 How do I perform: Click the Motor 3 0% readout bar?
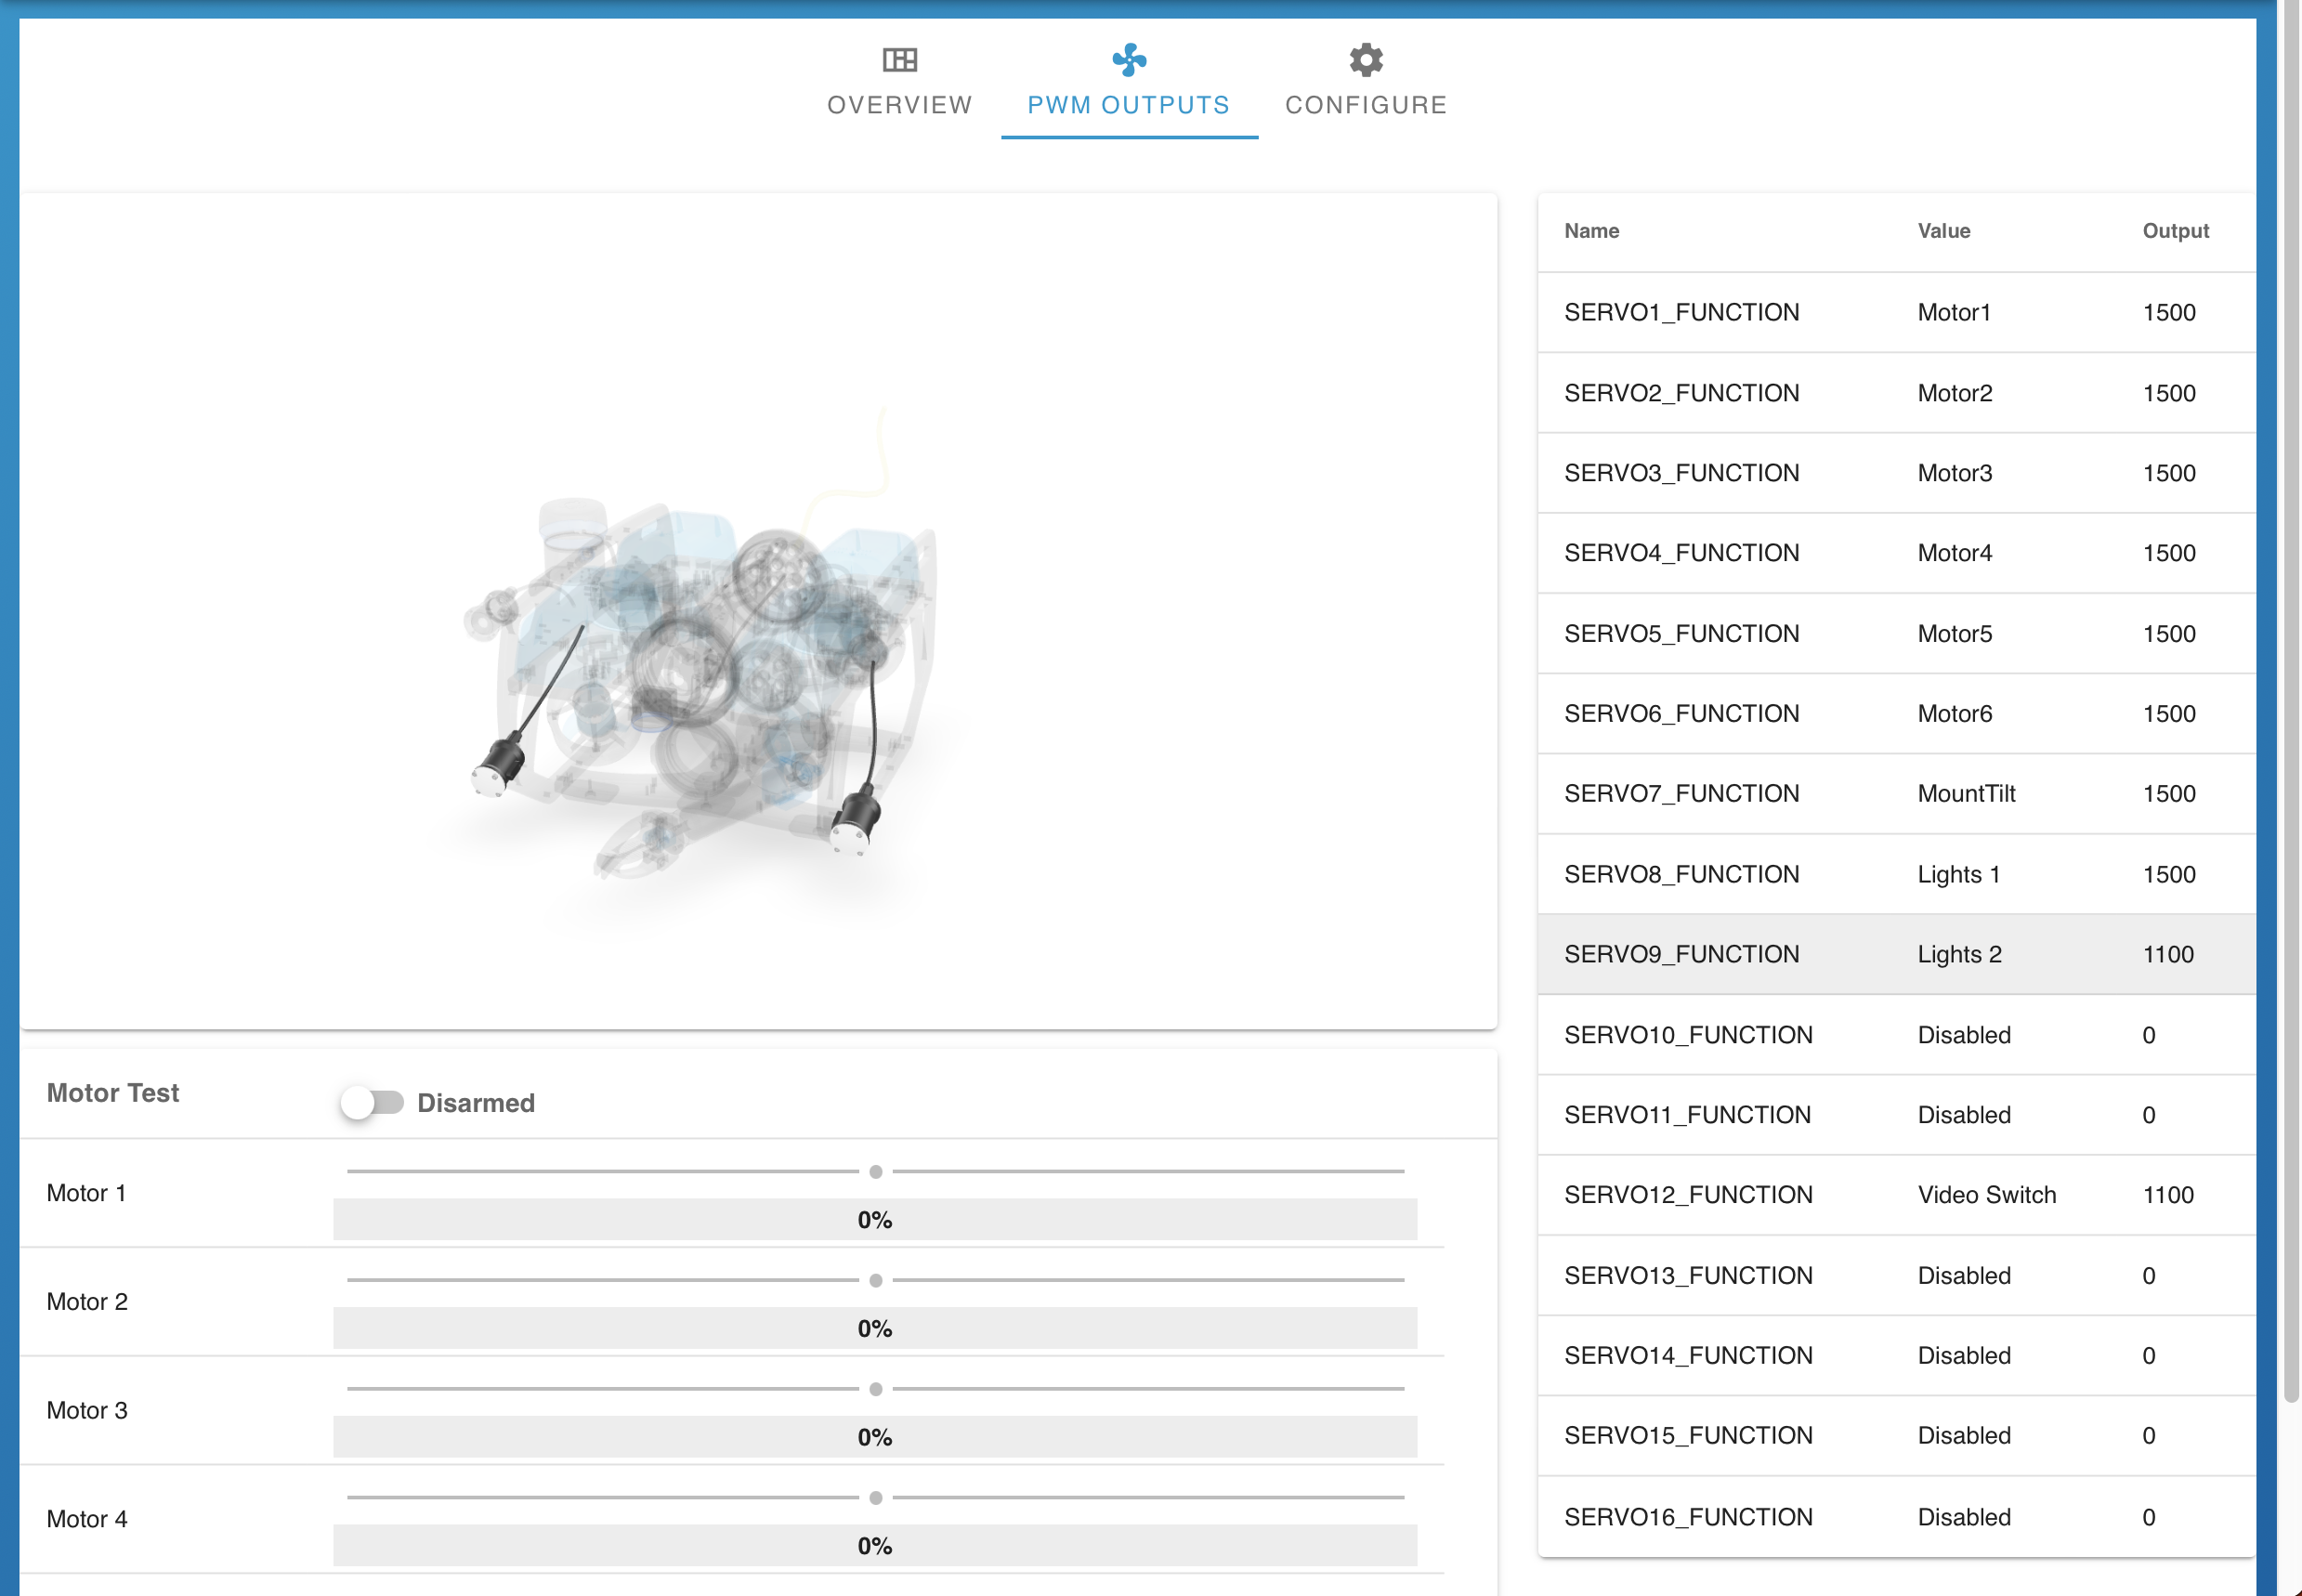(x=875, y=1437)
